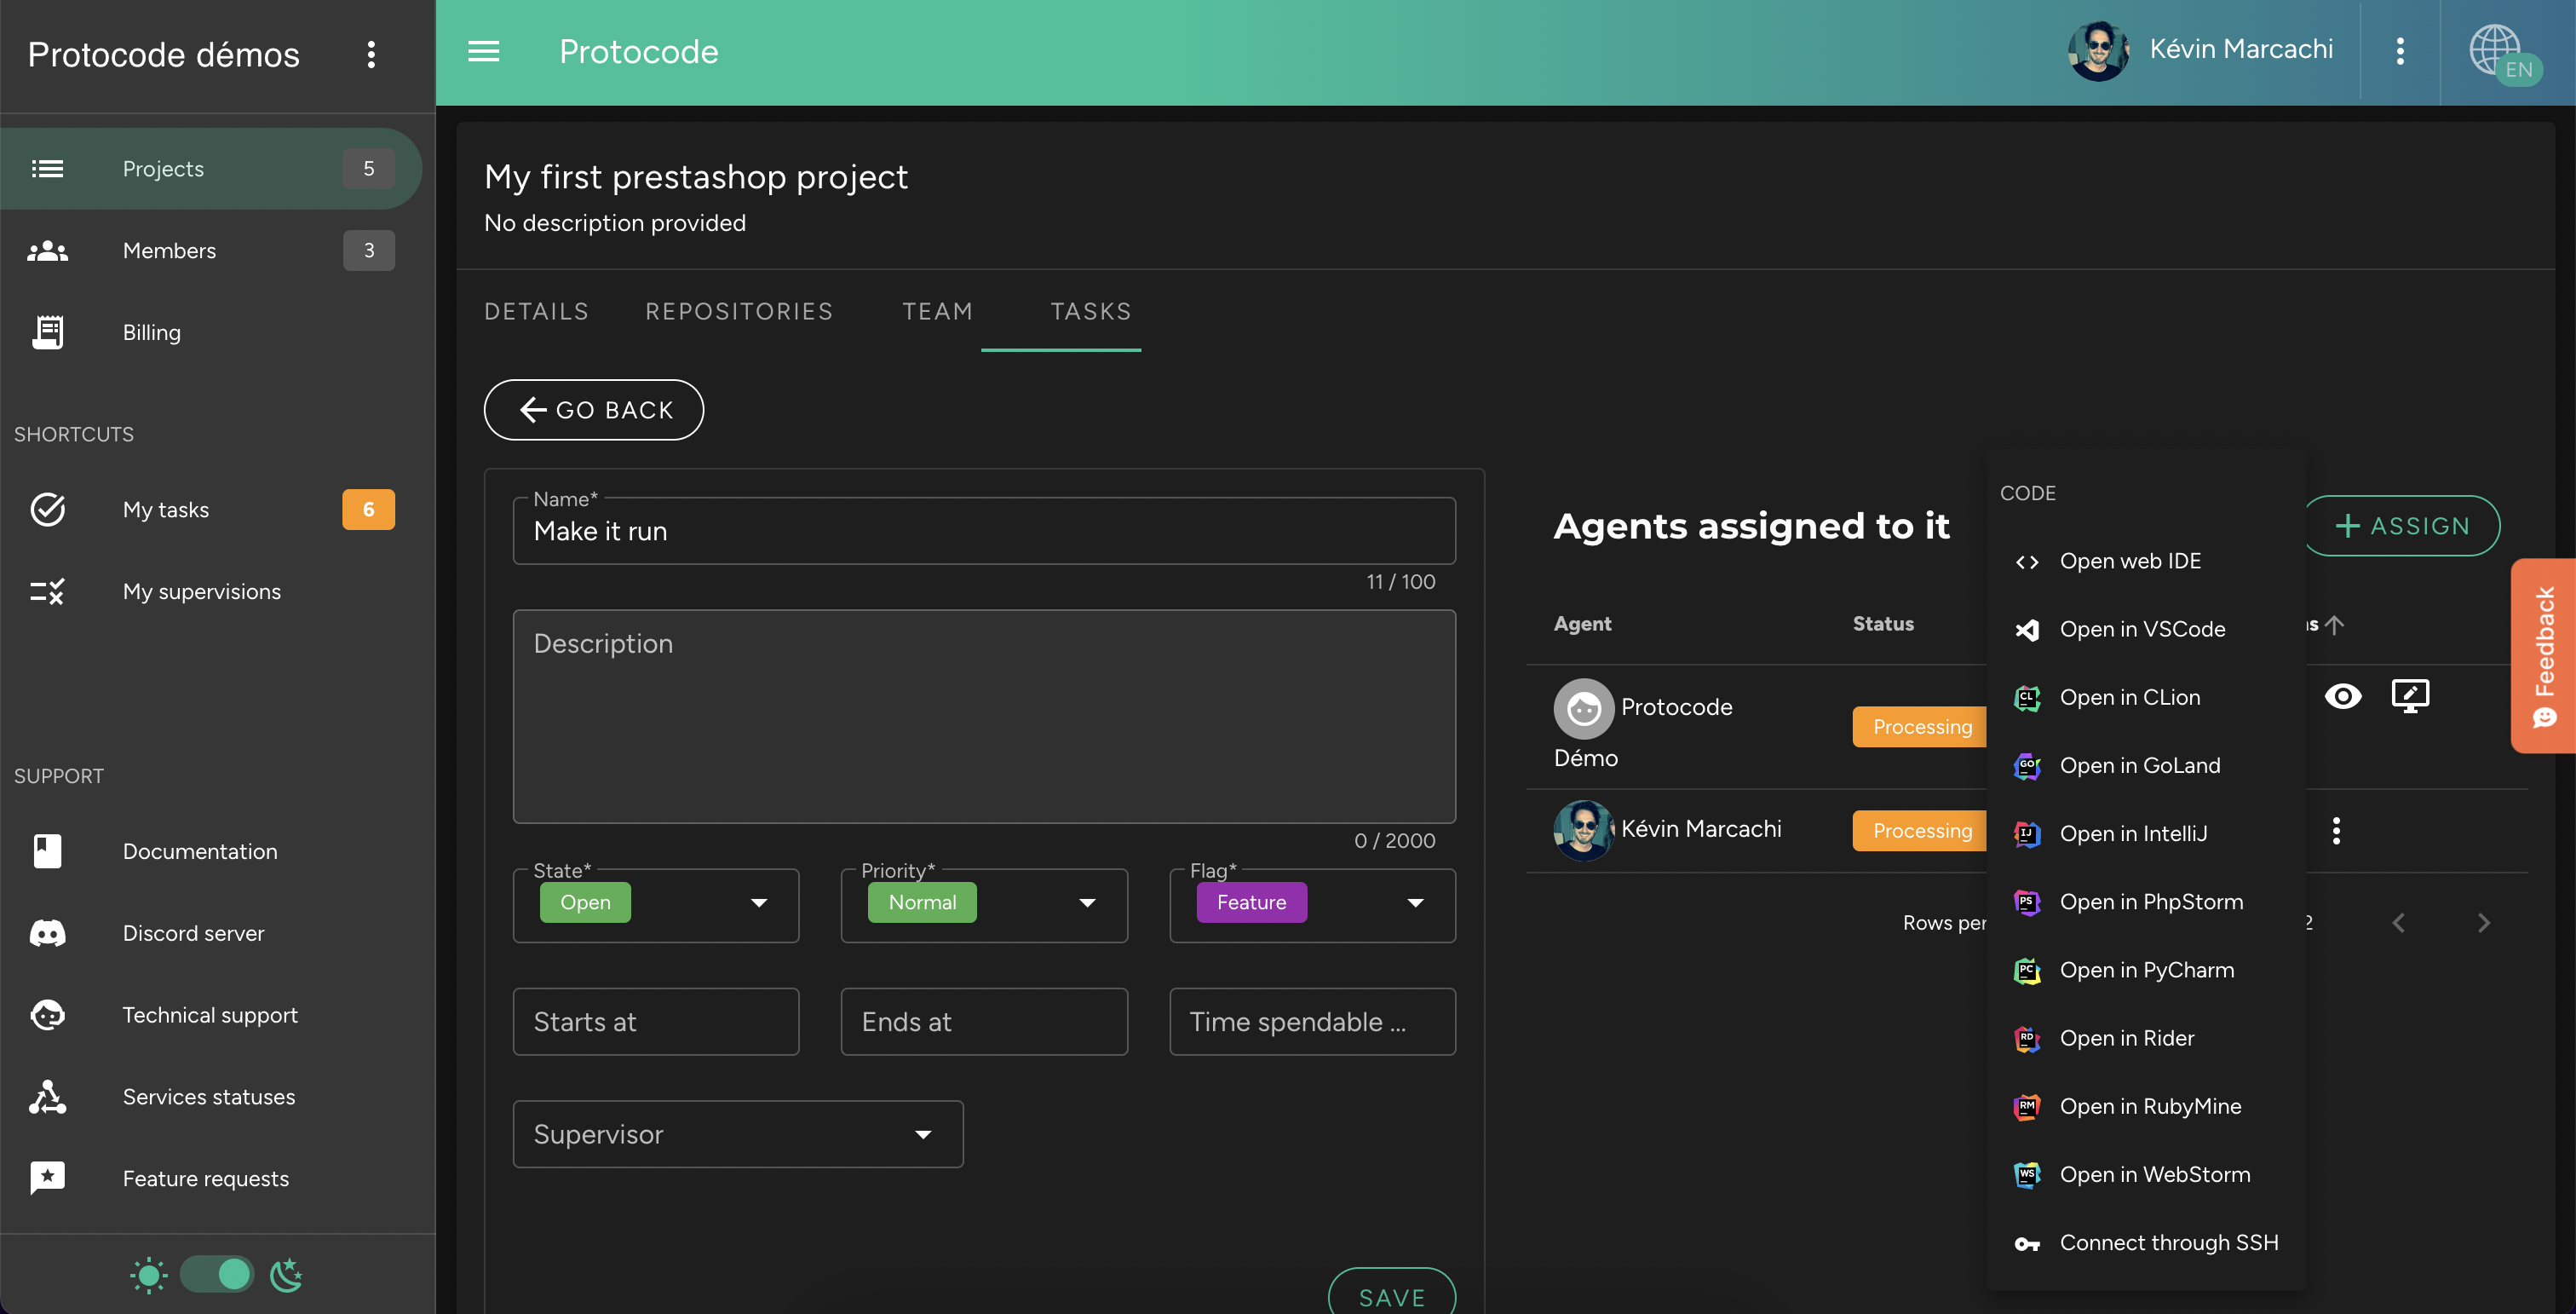Click the GO BACK button
Image resolution: width=2576 pixels, height=1314 pixels.
(593, 409)
